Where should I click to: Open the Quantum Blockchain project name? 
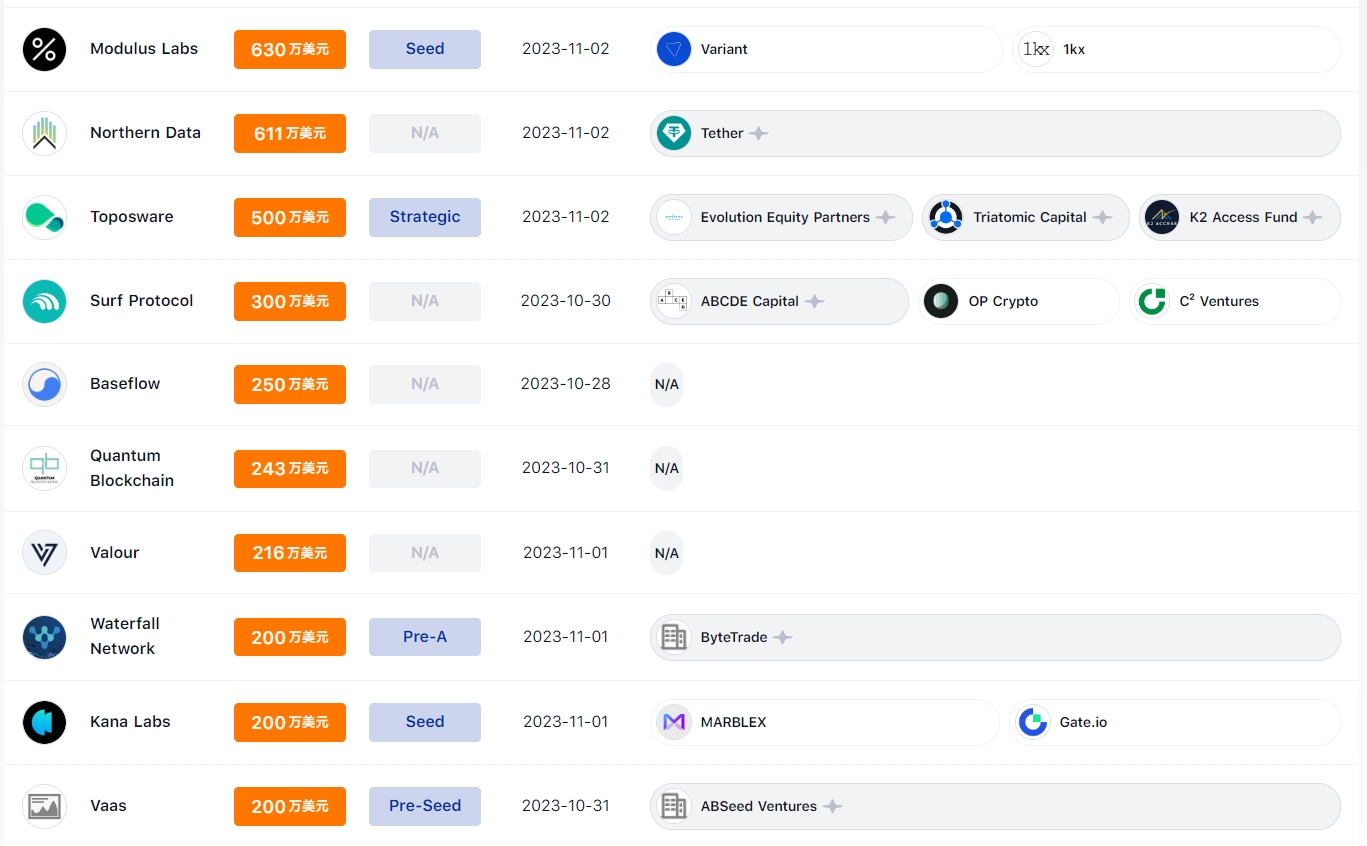click(x=131, y=468)
